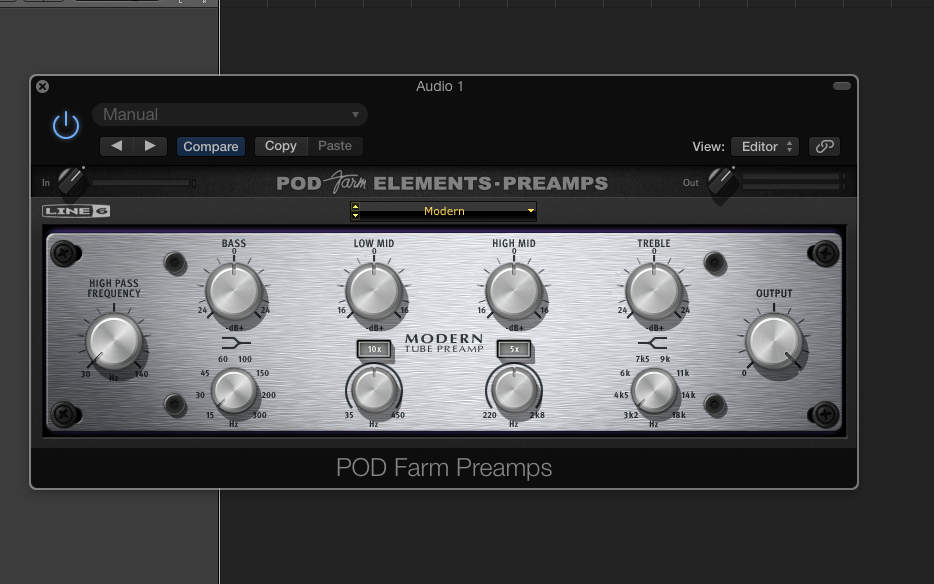Click the POD Farm Preamps footer text

[444, 468]
